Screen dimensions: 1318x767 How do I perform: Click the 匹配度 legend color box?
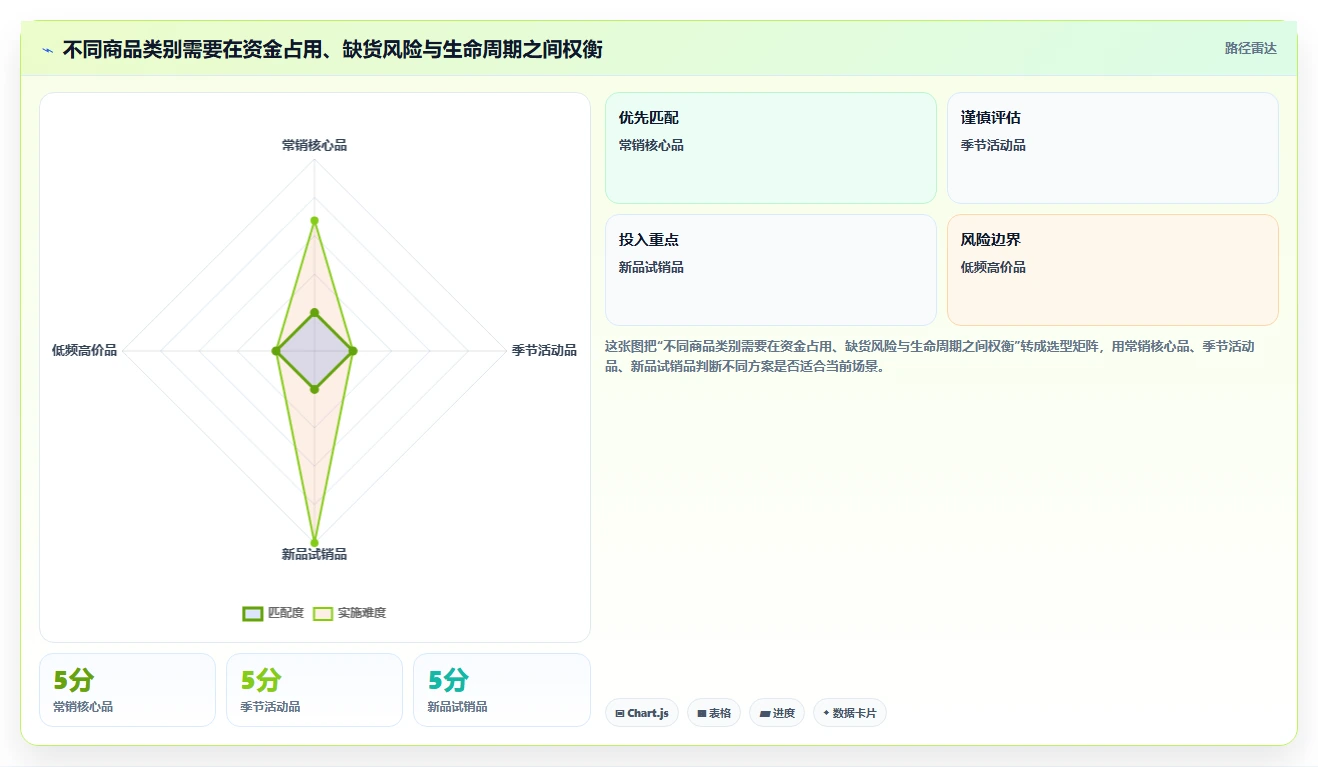coord(253,613)
